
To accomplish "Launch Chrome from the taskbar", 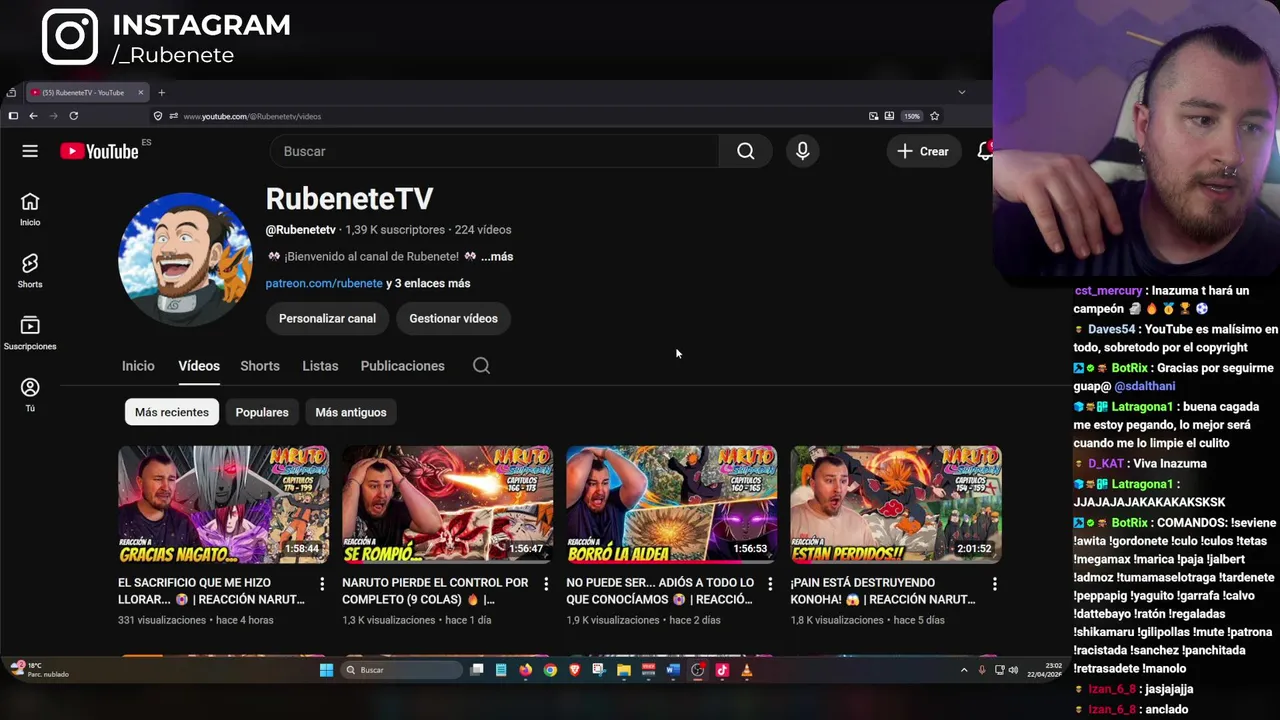I will pos(550,670).
